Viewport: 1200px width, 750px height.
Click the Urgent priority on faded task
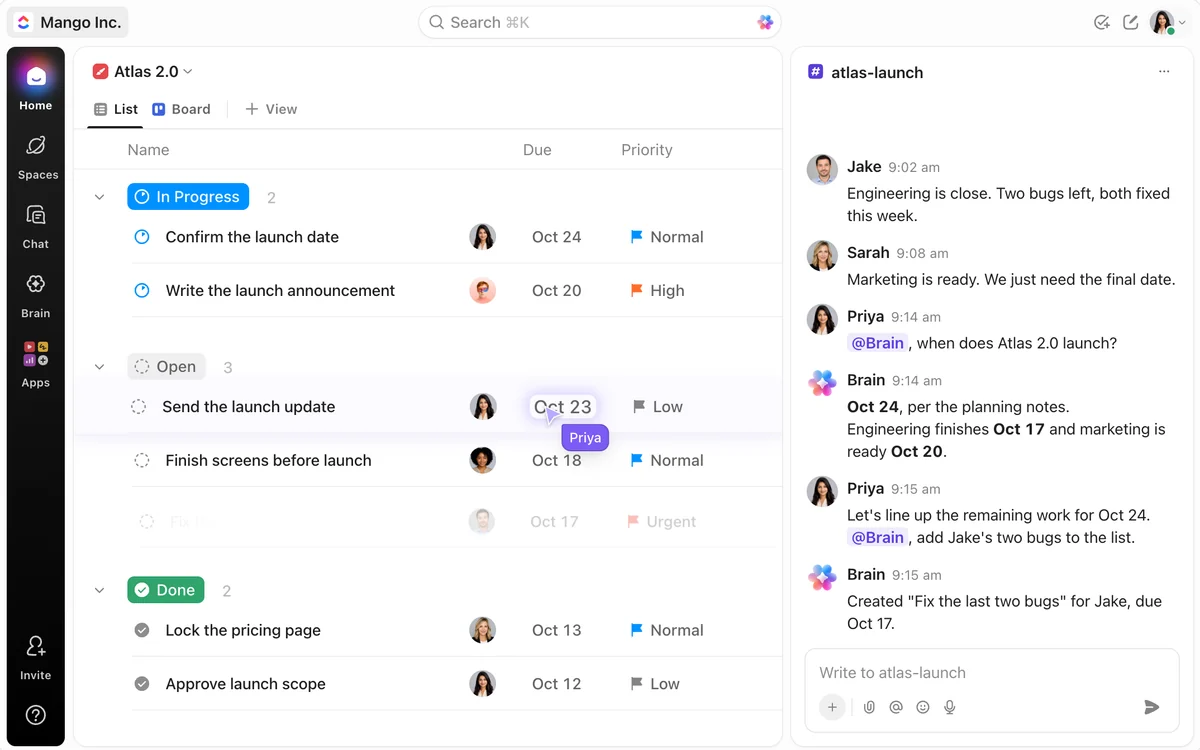(661, 521)
